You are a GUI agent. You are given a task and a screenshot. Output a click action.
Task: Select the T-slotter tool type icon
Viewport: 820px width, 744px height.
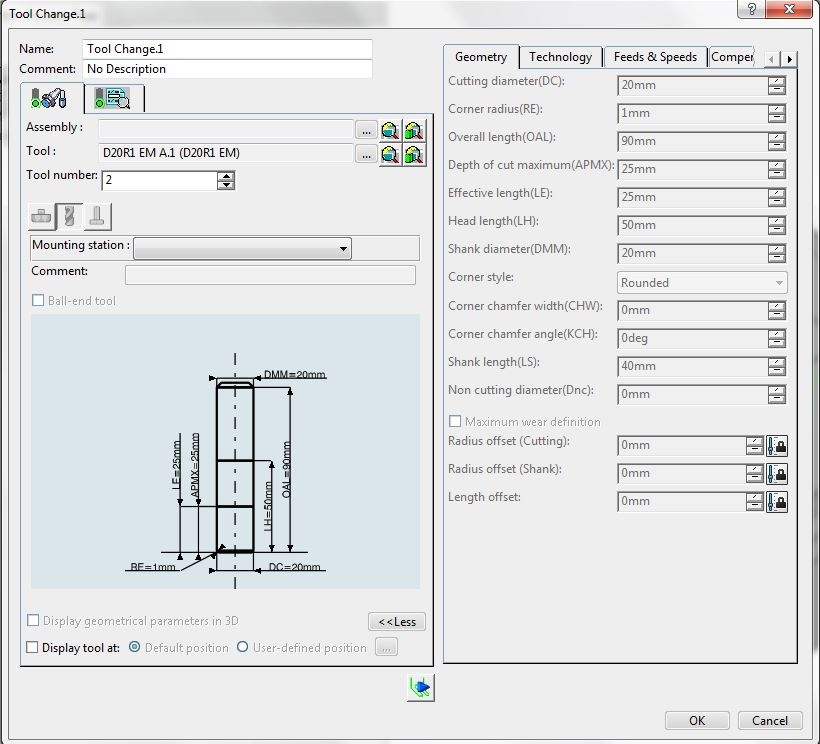97,215
